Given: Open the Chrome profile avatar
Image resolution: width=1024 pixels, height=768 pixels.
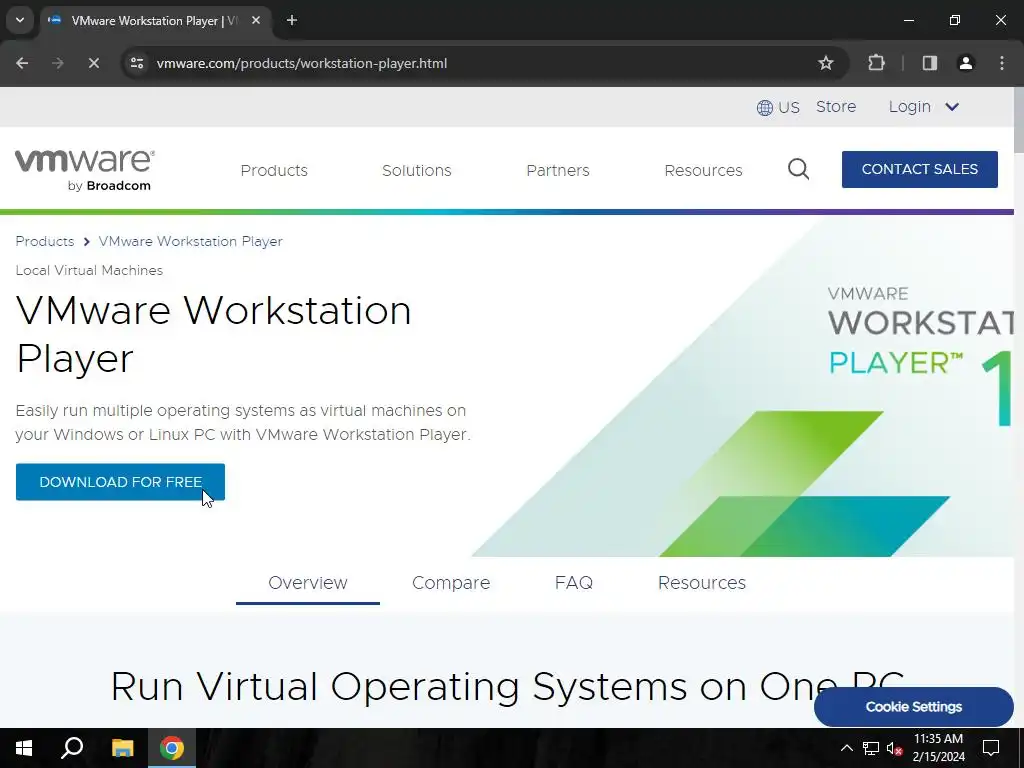Looking at the screenshot, I should (x=965, y=63).
